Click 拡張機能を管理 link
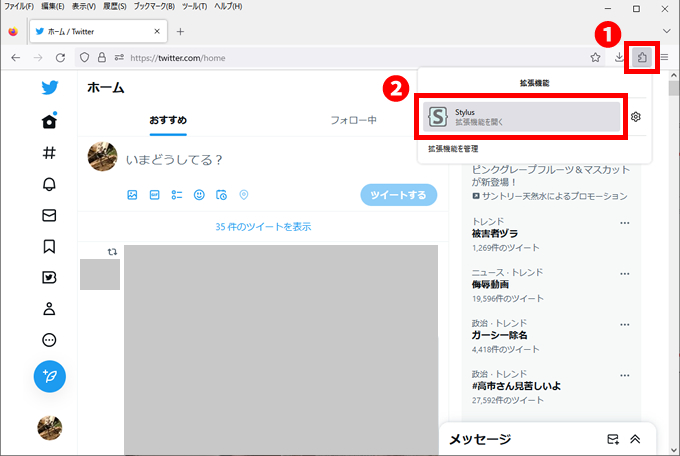The width and height of the screenshot is (680, 456). tap(453, 149)
